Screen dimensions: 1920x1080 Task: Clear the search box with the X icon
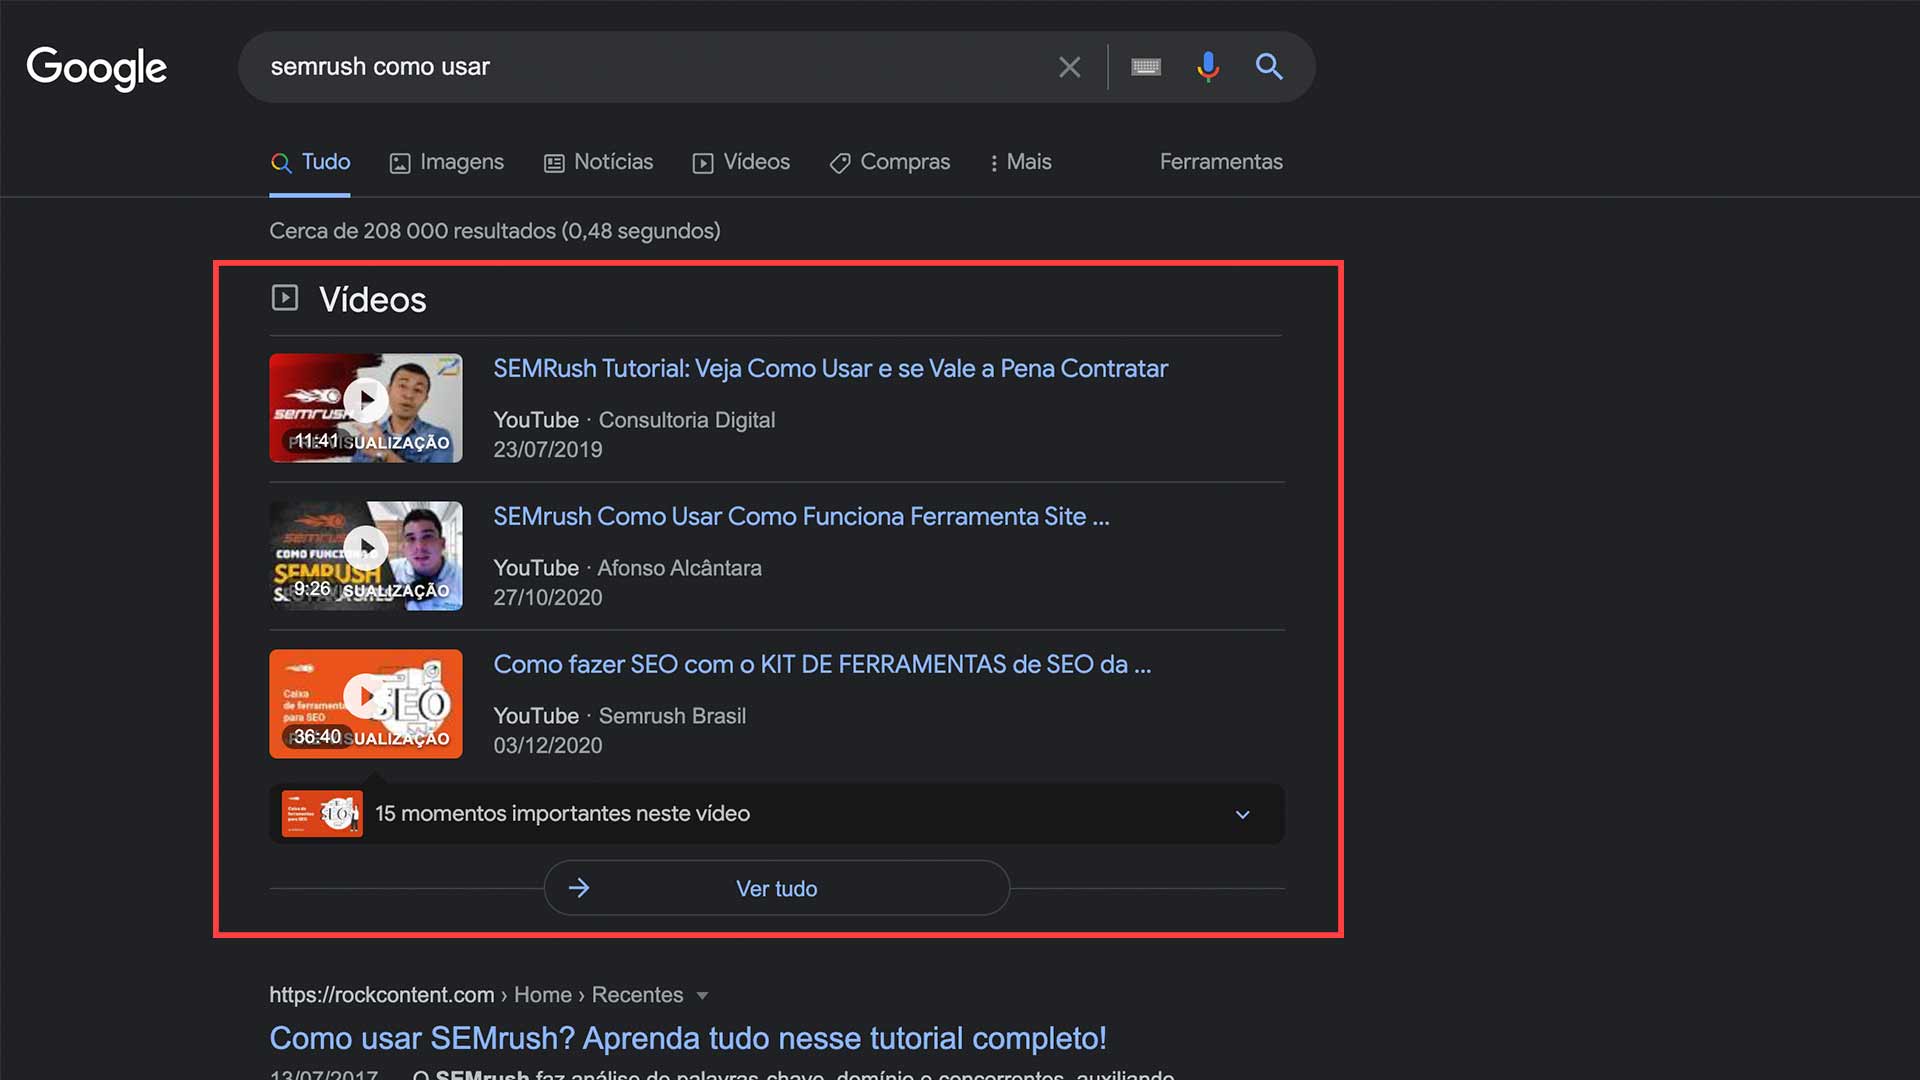click(1069, 67)
